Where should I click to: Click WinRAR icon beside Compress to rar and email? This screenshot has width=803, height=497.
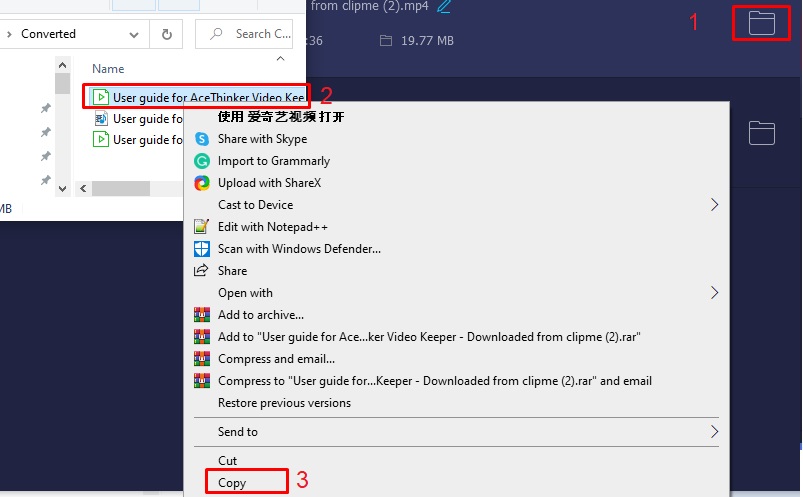(202, 381)
